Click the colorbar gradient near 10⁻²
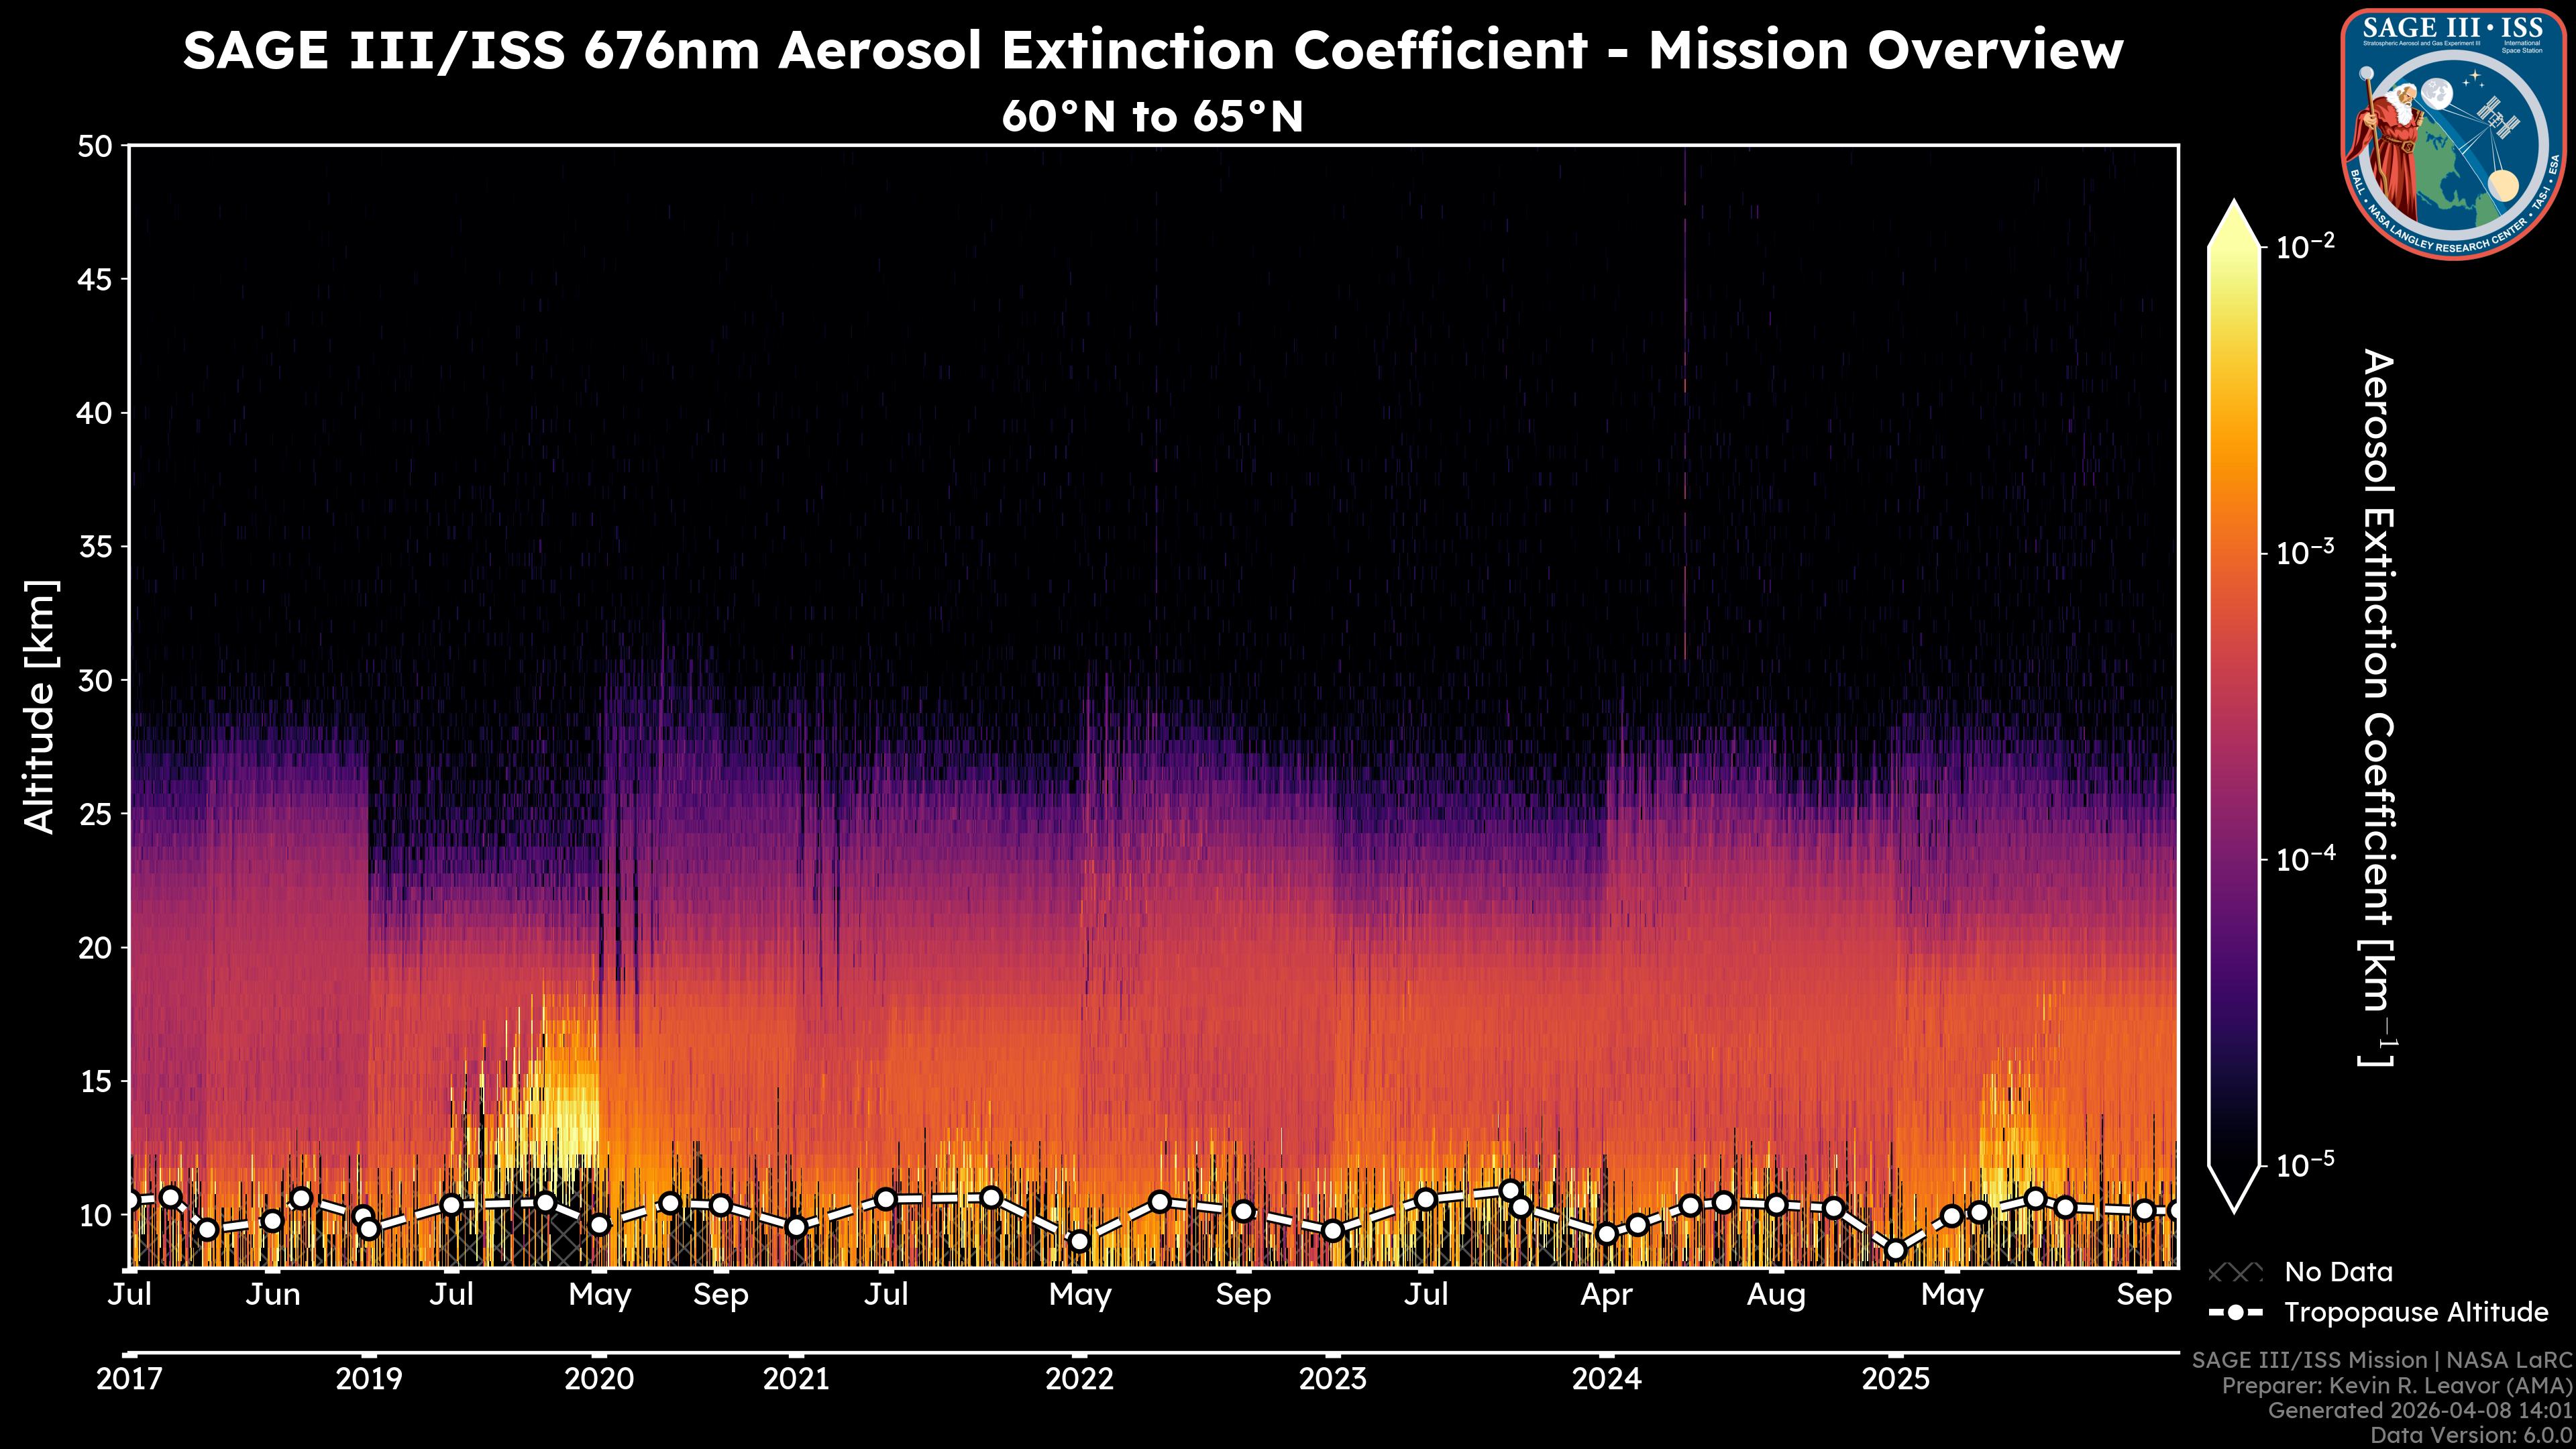2576x1449 pixels. pyautogui.click(x=2234, y=262)
